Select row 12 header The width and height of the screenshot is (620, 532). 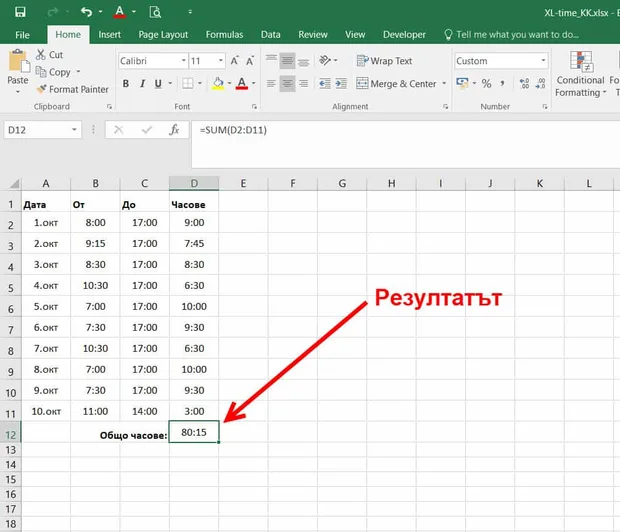pyautogui.click(x=11, y=434)
